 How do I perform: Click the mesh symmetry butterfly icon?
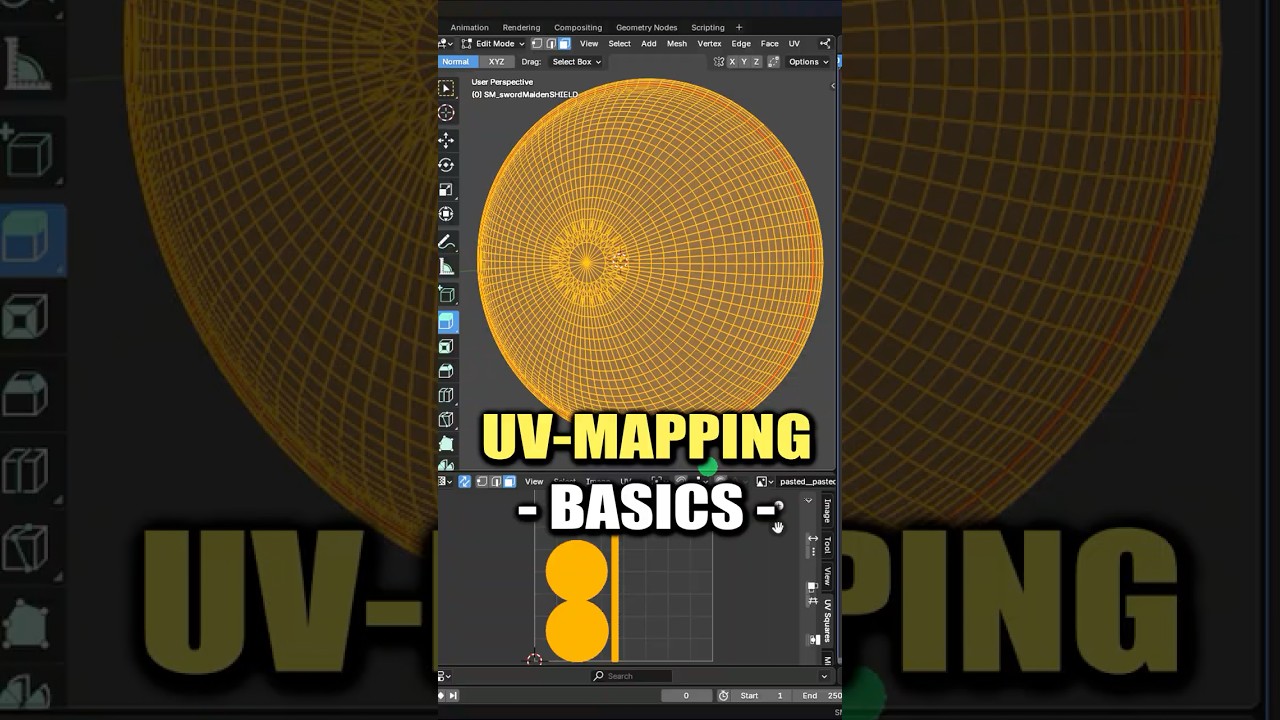[719, 62]
